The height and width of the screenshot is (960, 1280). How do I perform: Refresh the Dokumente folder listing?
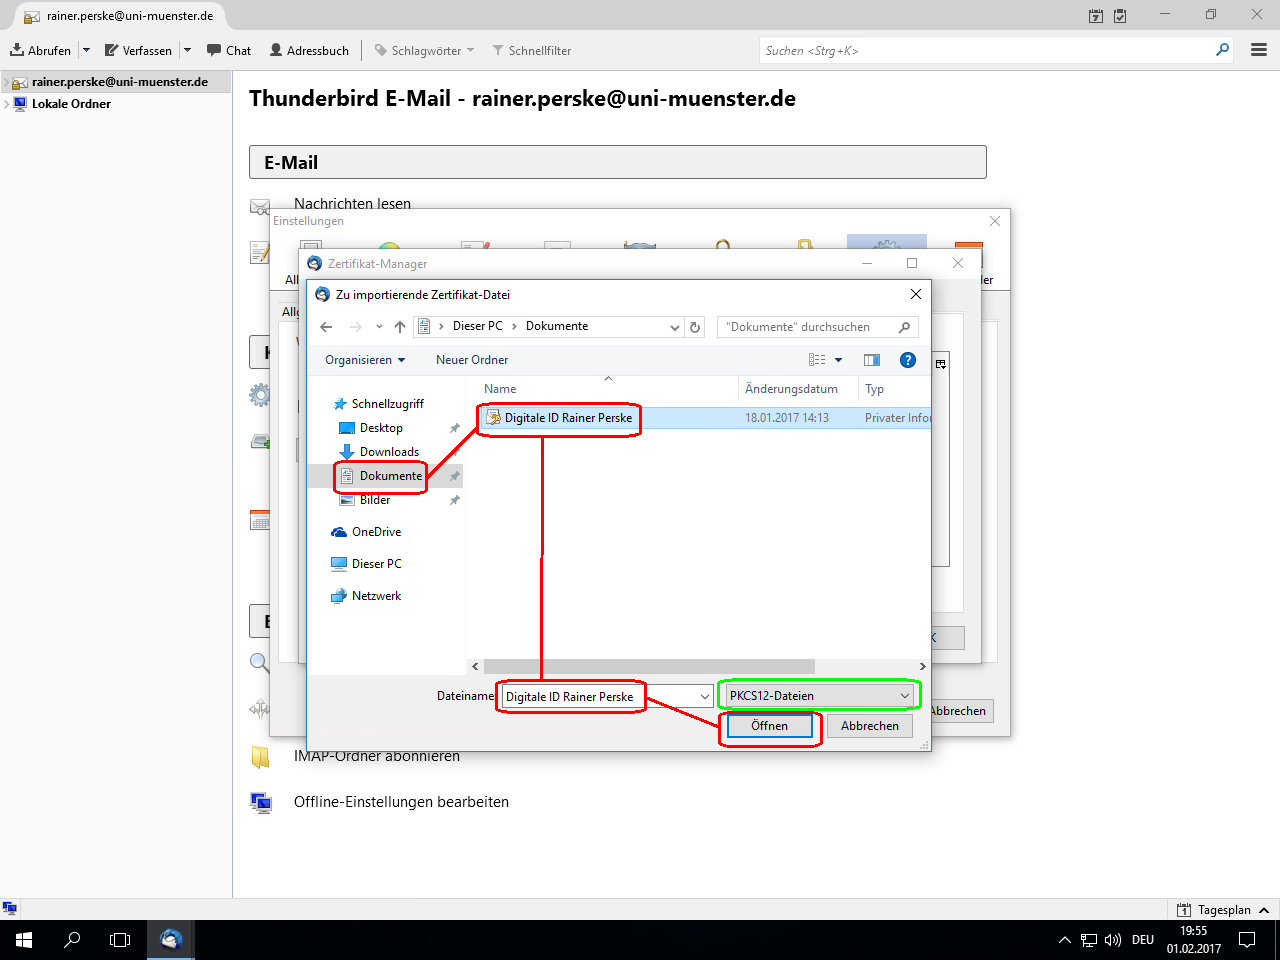pyautogui.click(x=695, y=327)
